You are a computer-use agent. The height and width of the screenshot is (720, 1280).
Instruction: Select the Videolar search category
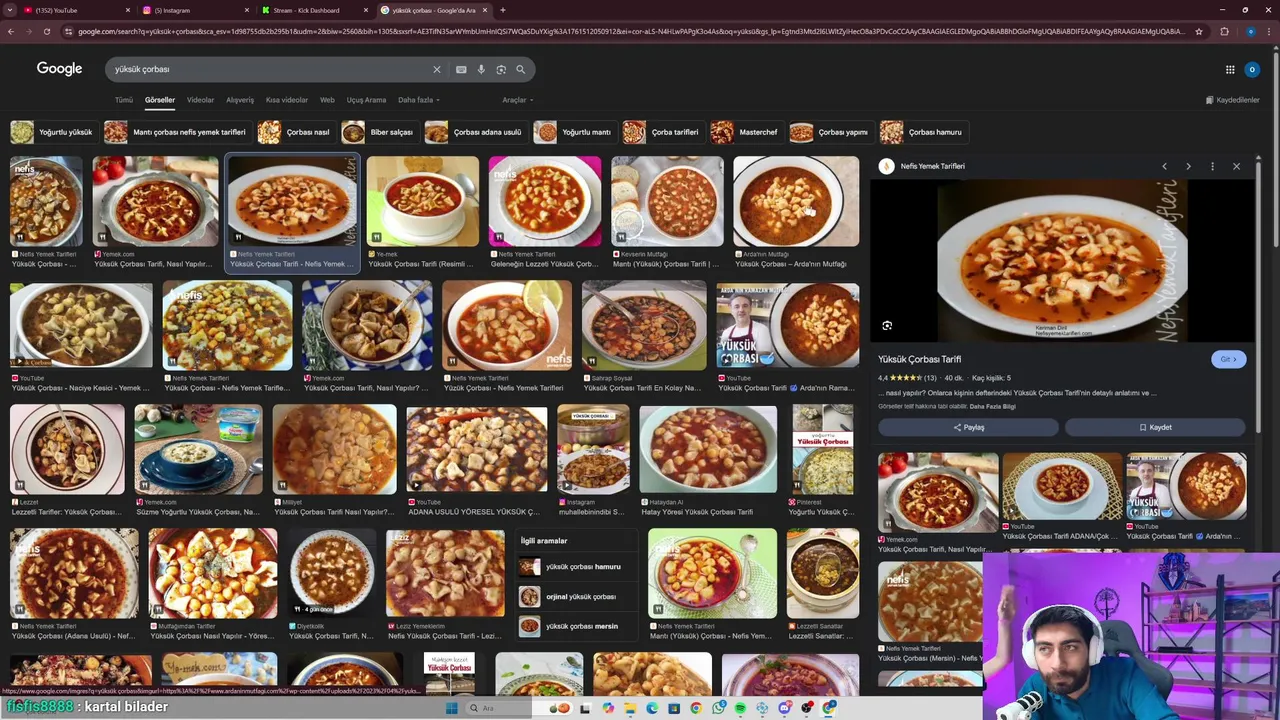click(200, 100)
